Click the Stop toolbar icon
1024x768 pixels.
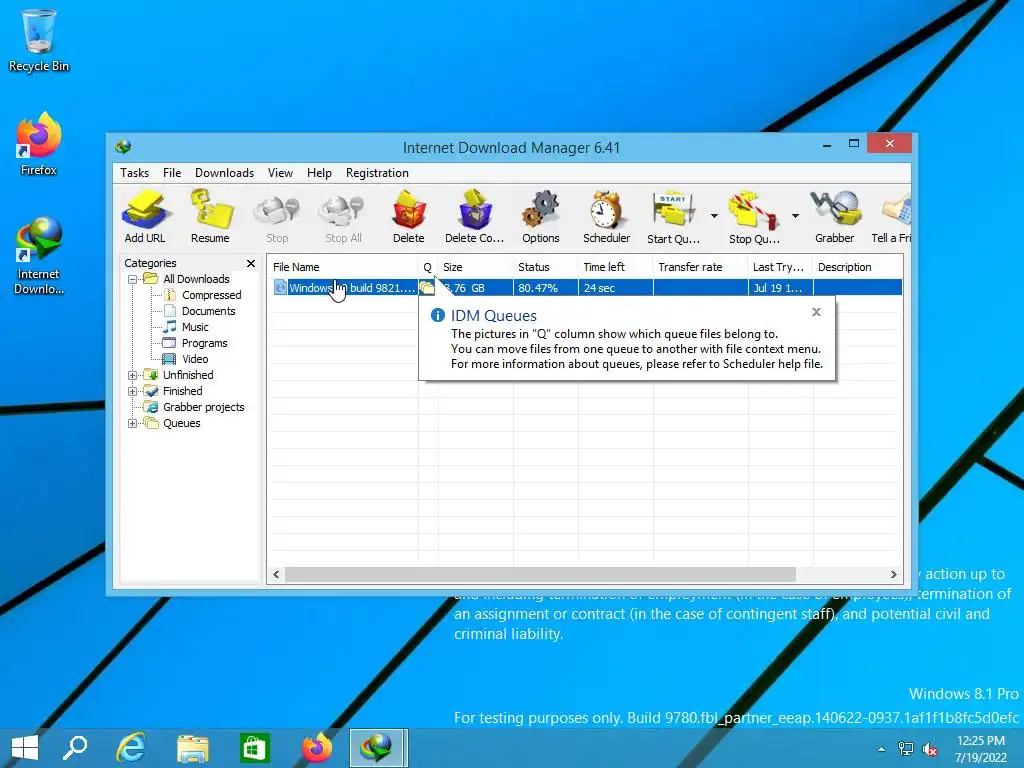pos(277,217)
